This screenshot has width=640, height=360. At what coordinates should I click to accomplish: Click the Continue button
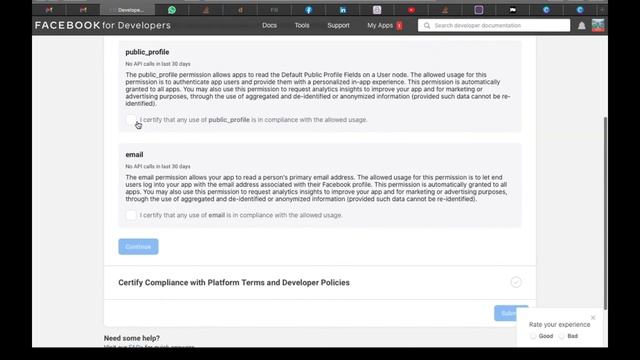(x=138, y=247)
